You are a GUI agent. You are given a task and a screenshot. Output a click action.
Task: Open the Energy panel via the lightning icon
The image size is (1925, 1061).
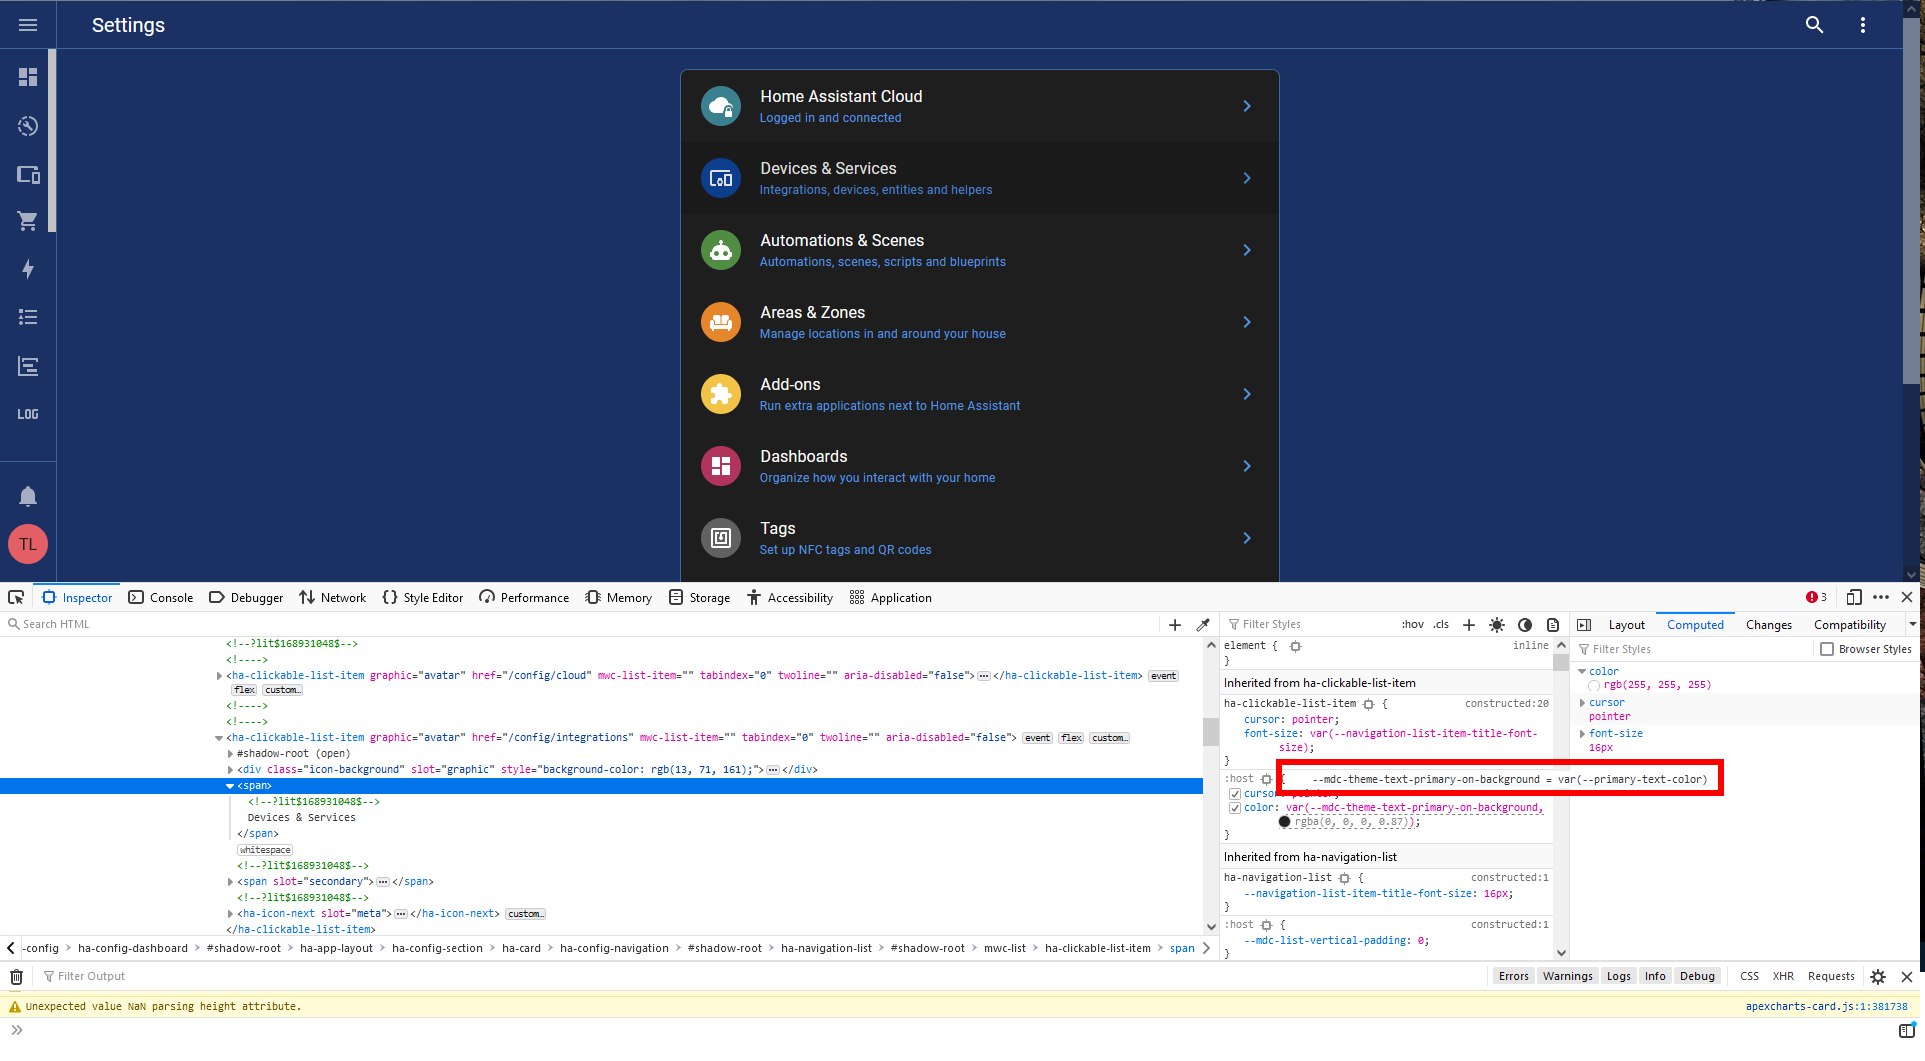click(x=28, y=269)
